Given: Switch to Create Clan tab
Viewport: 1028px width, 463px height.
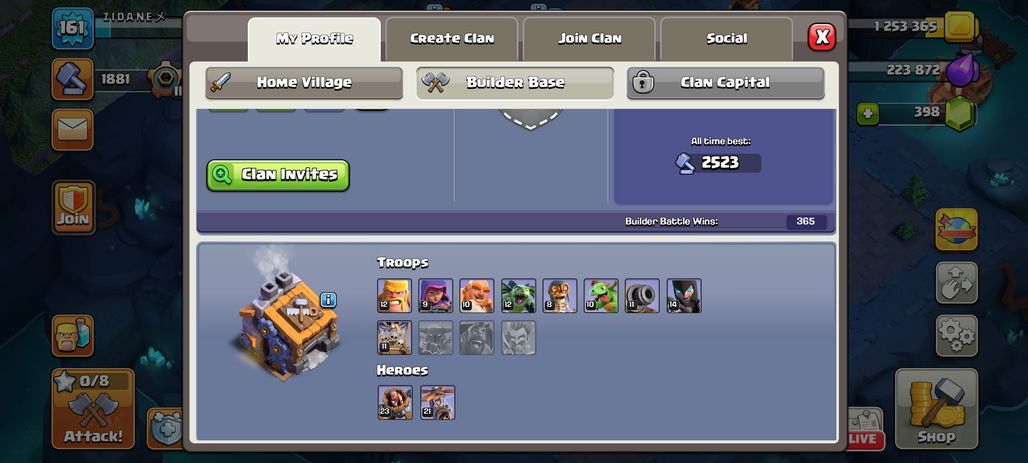Looking at the screenshot, I should tap(452, 39).
